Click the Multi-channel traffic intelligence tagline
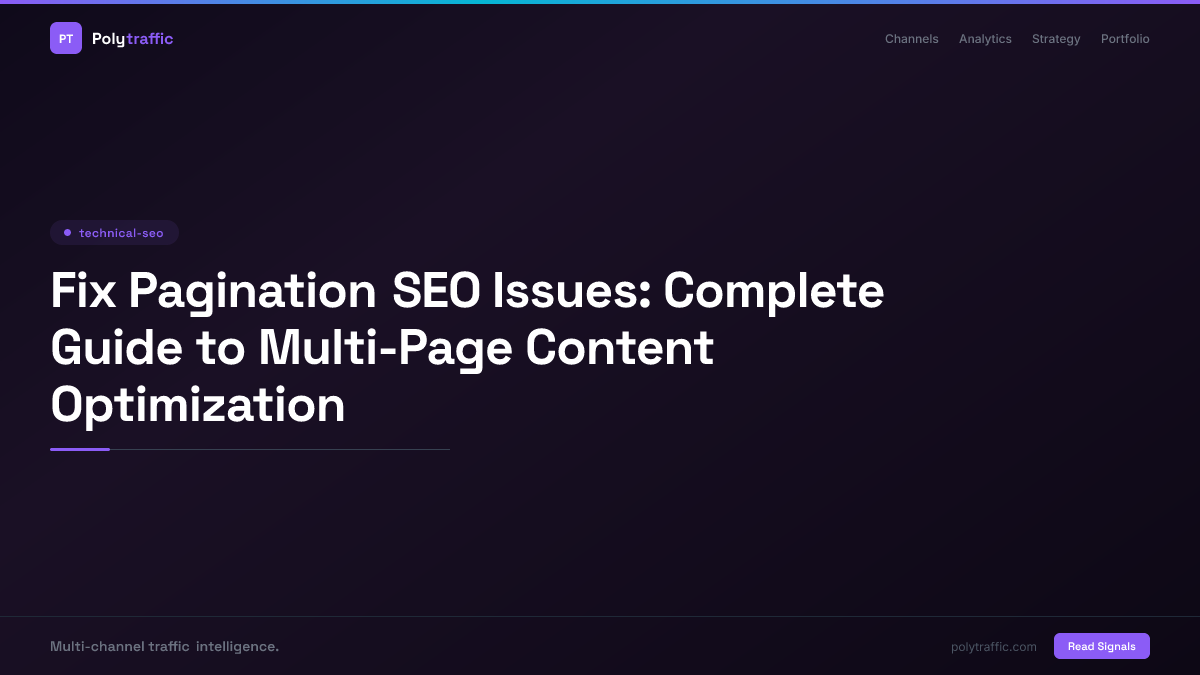The width and height of the screenshot is (1200, 675). (x=164, y=646)
